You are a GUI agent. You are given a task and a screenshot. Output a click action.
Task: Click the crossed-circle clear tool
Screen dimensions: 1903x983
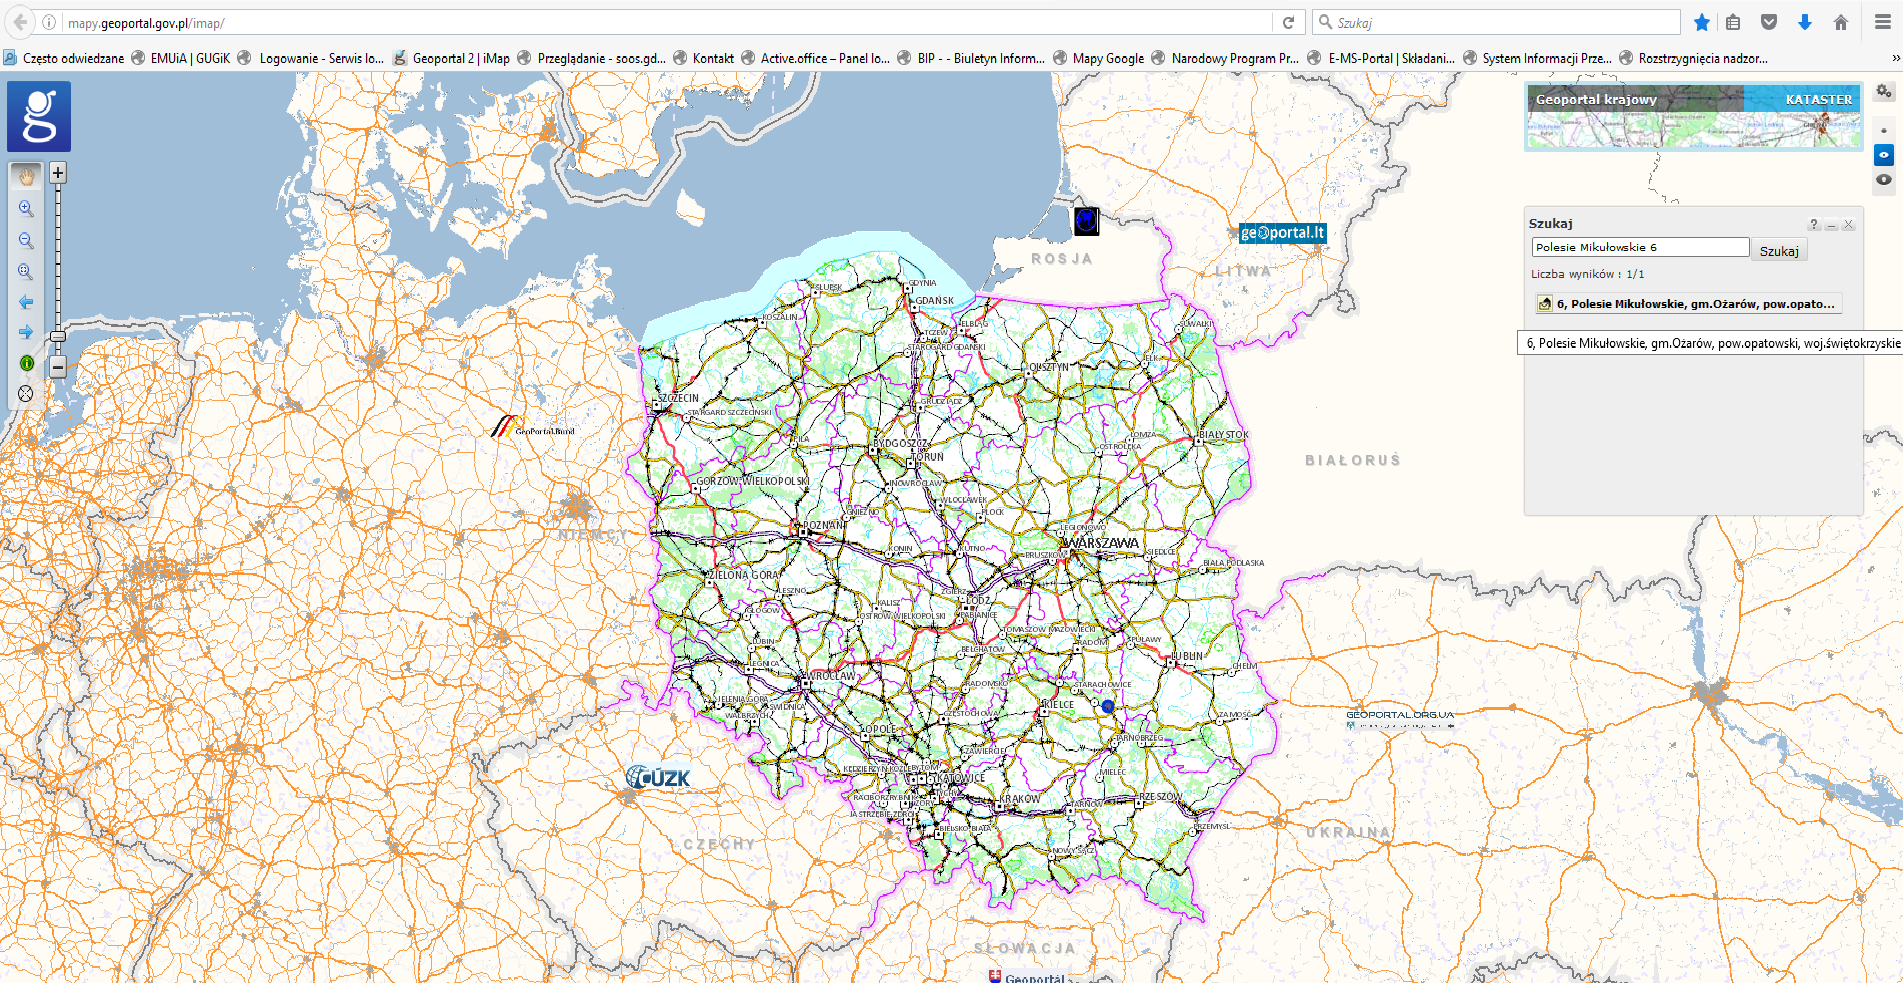tap(26, 393)
